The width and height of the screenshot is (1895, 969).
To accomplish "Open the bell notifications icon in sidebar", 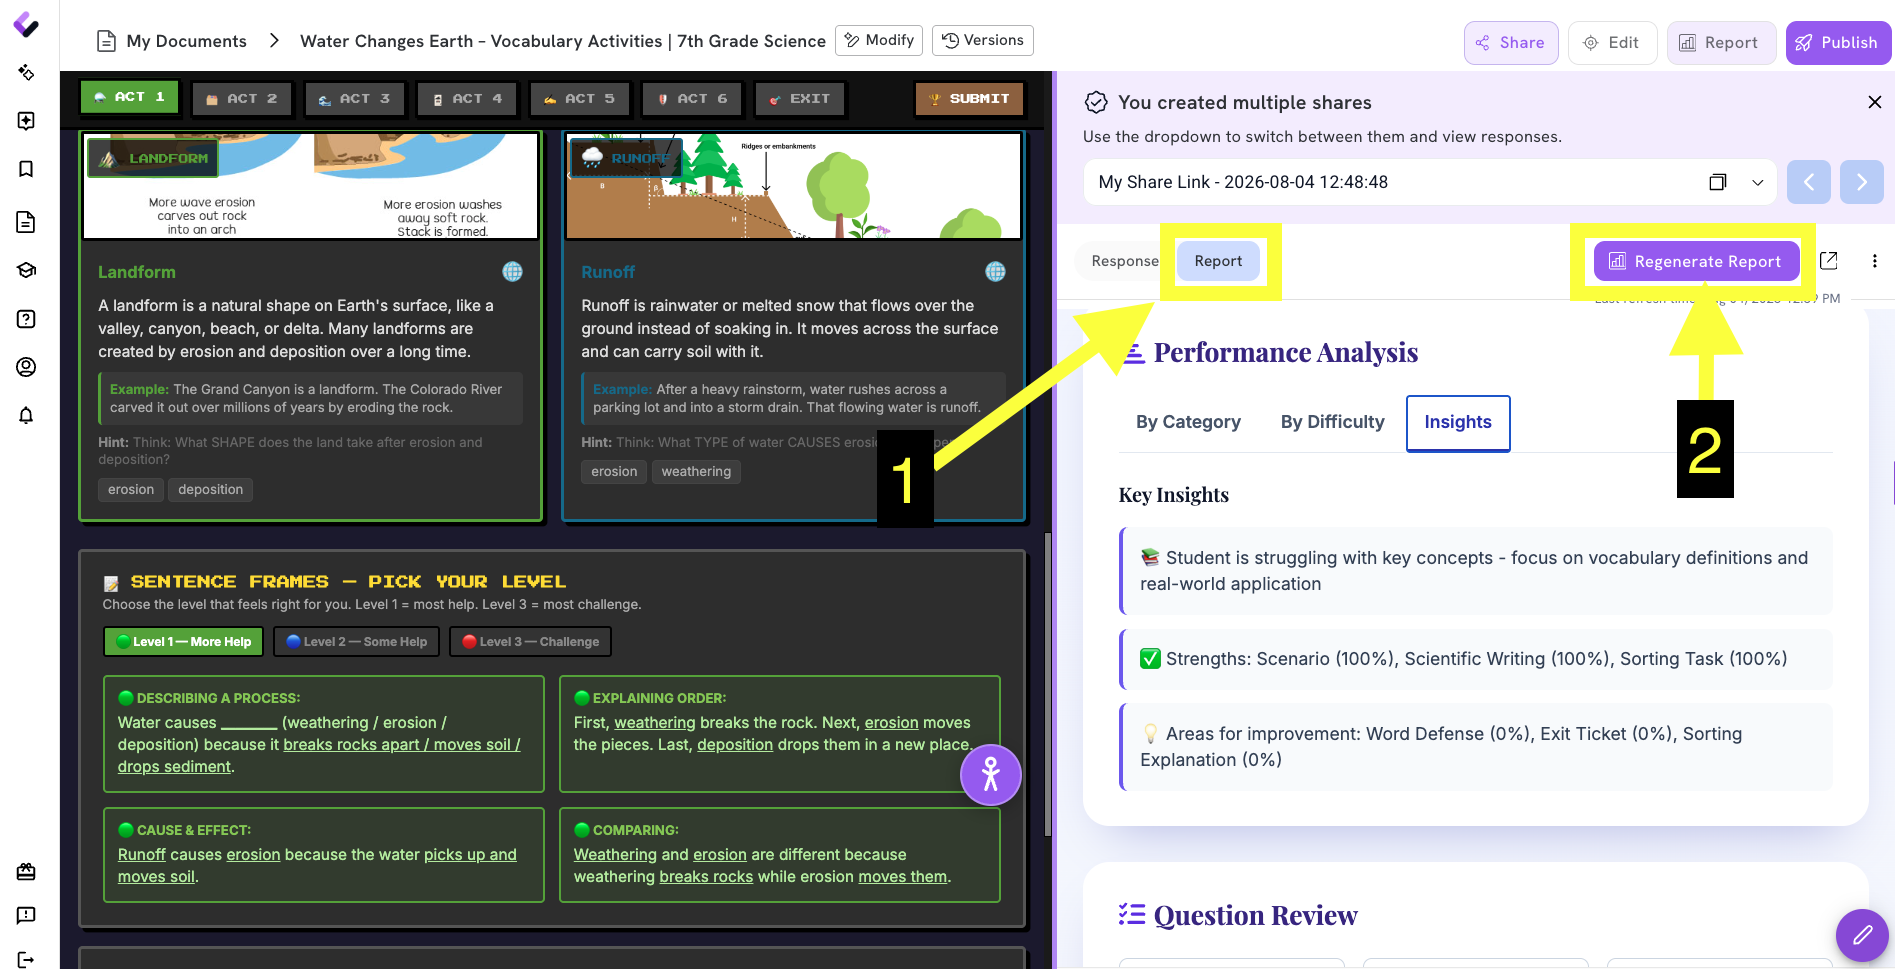I will coord(26,415).
